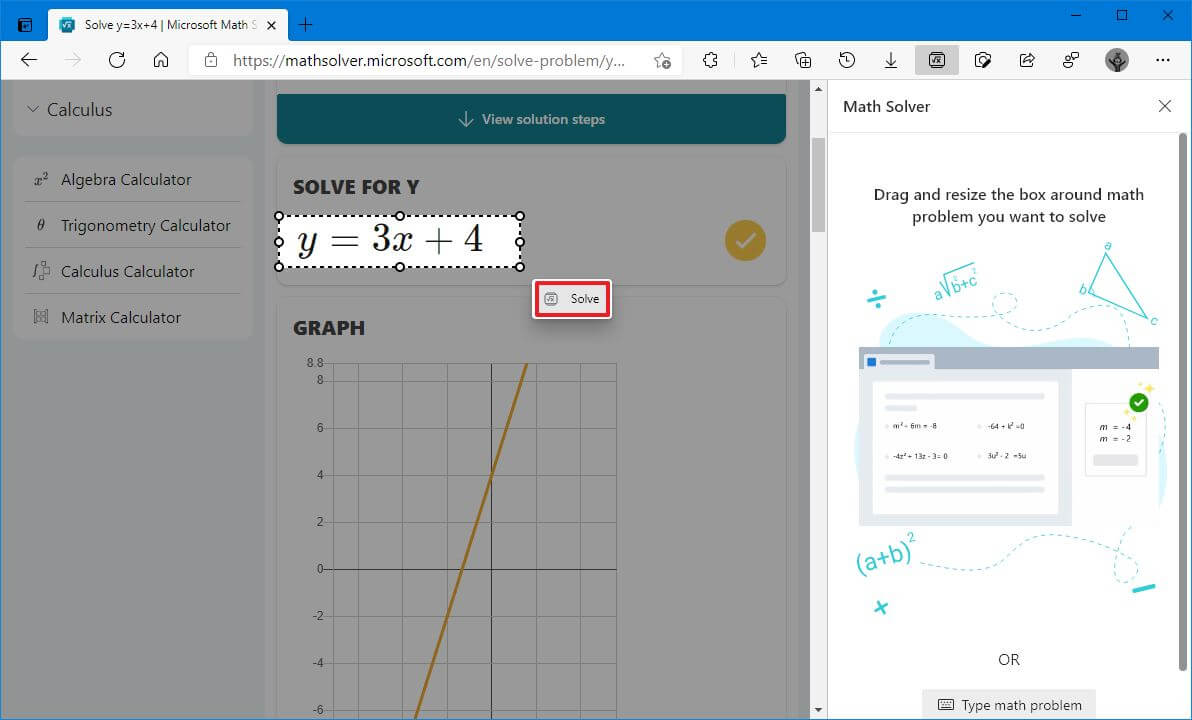View browsing History via the clock icon

[847, 60]
